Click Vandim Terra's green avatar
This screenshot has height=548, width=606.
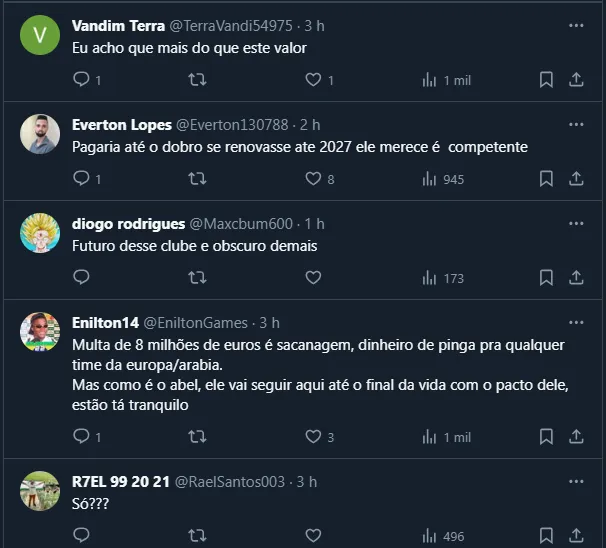(x=40, y=36)
